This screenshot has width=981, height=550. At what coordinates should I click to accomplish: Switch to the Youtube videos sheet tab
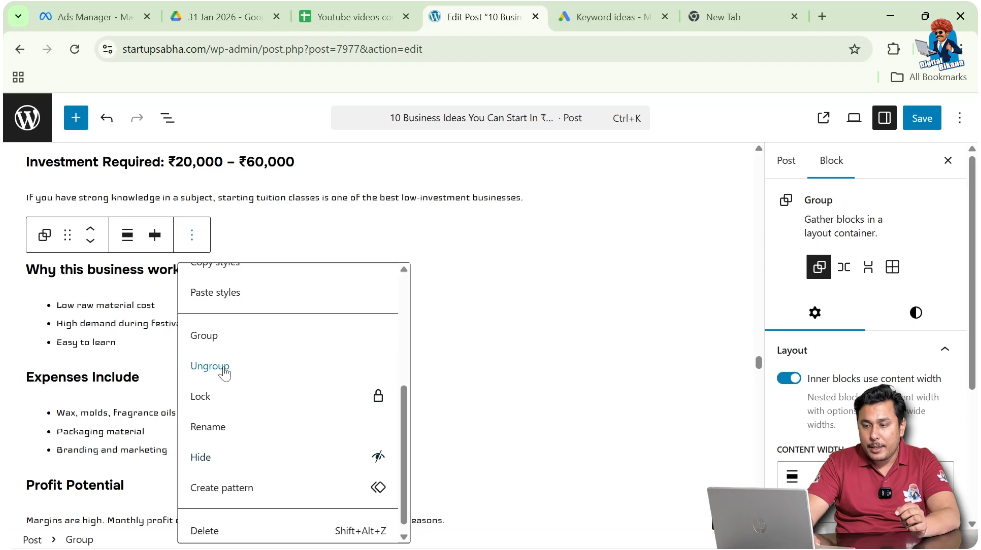tap(354, 17)
